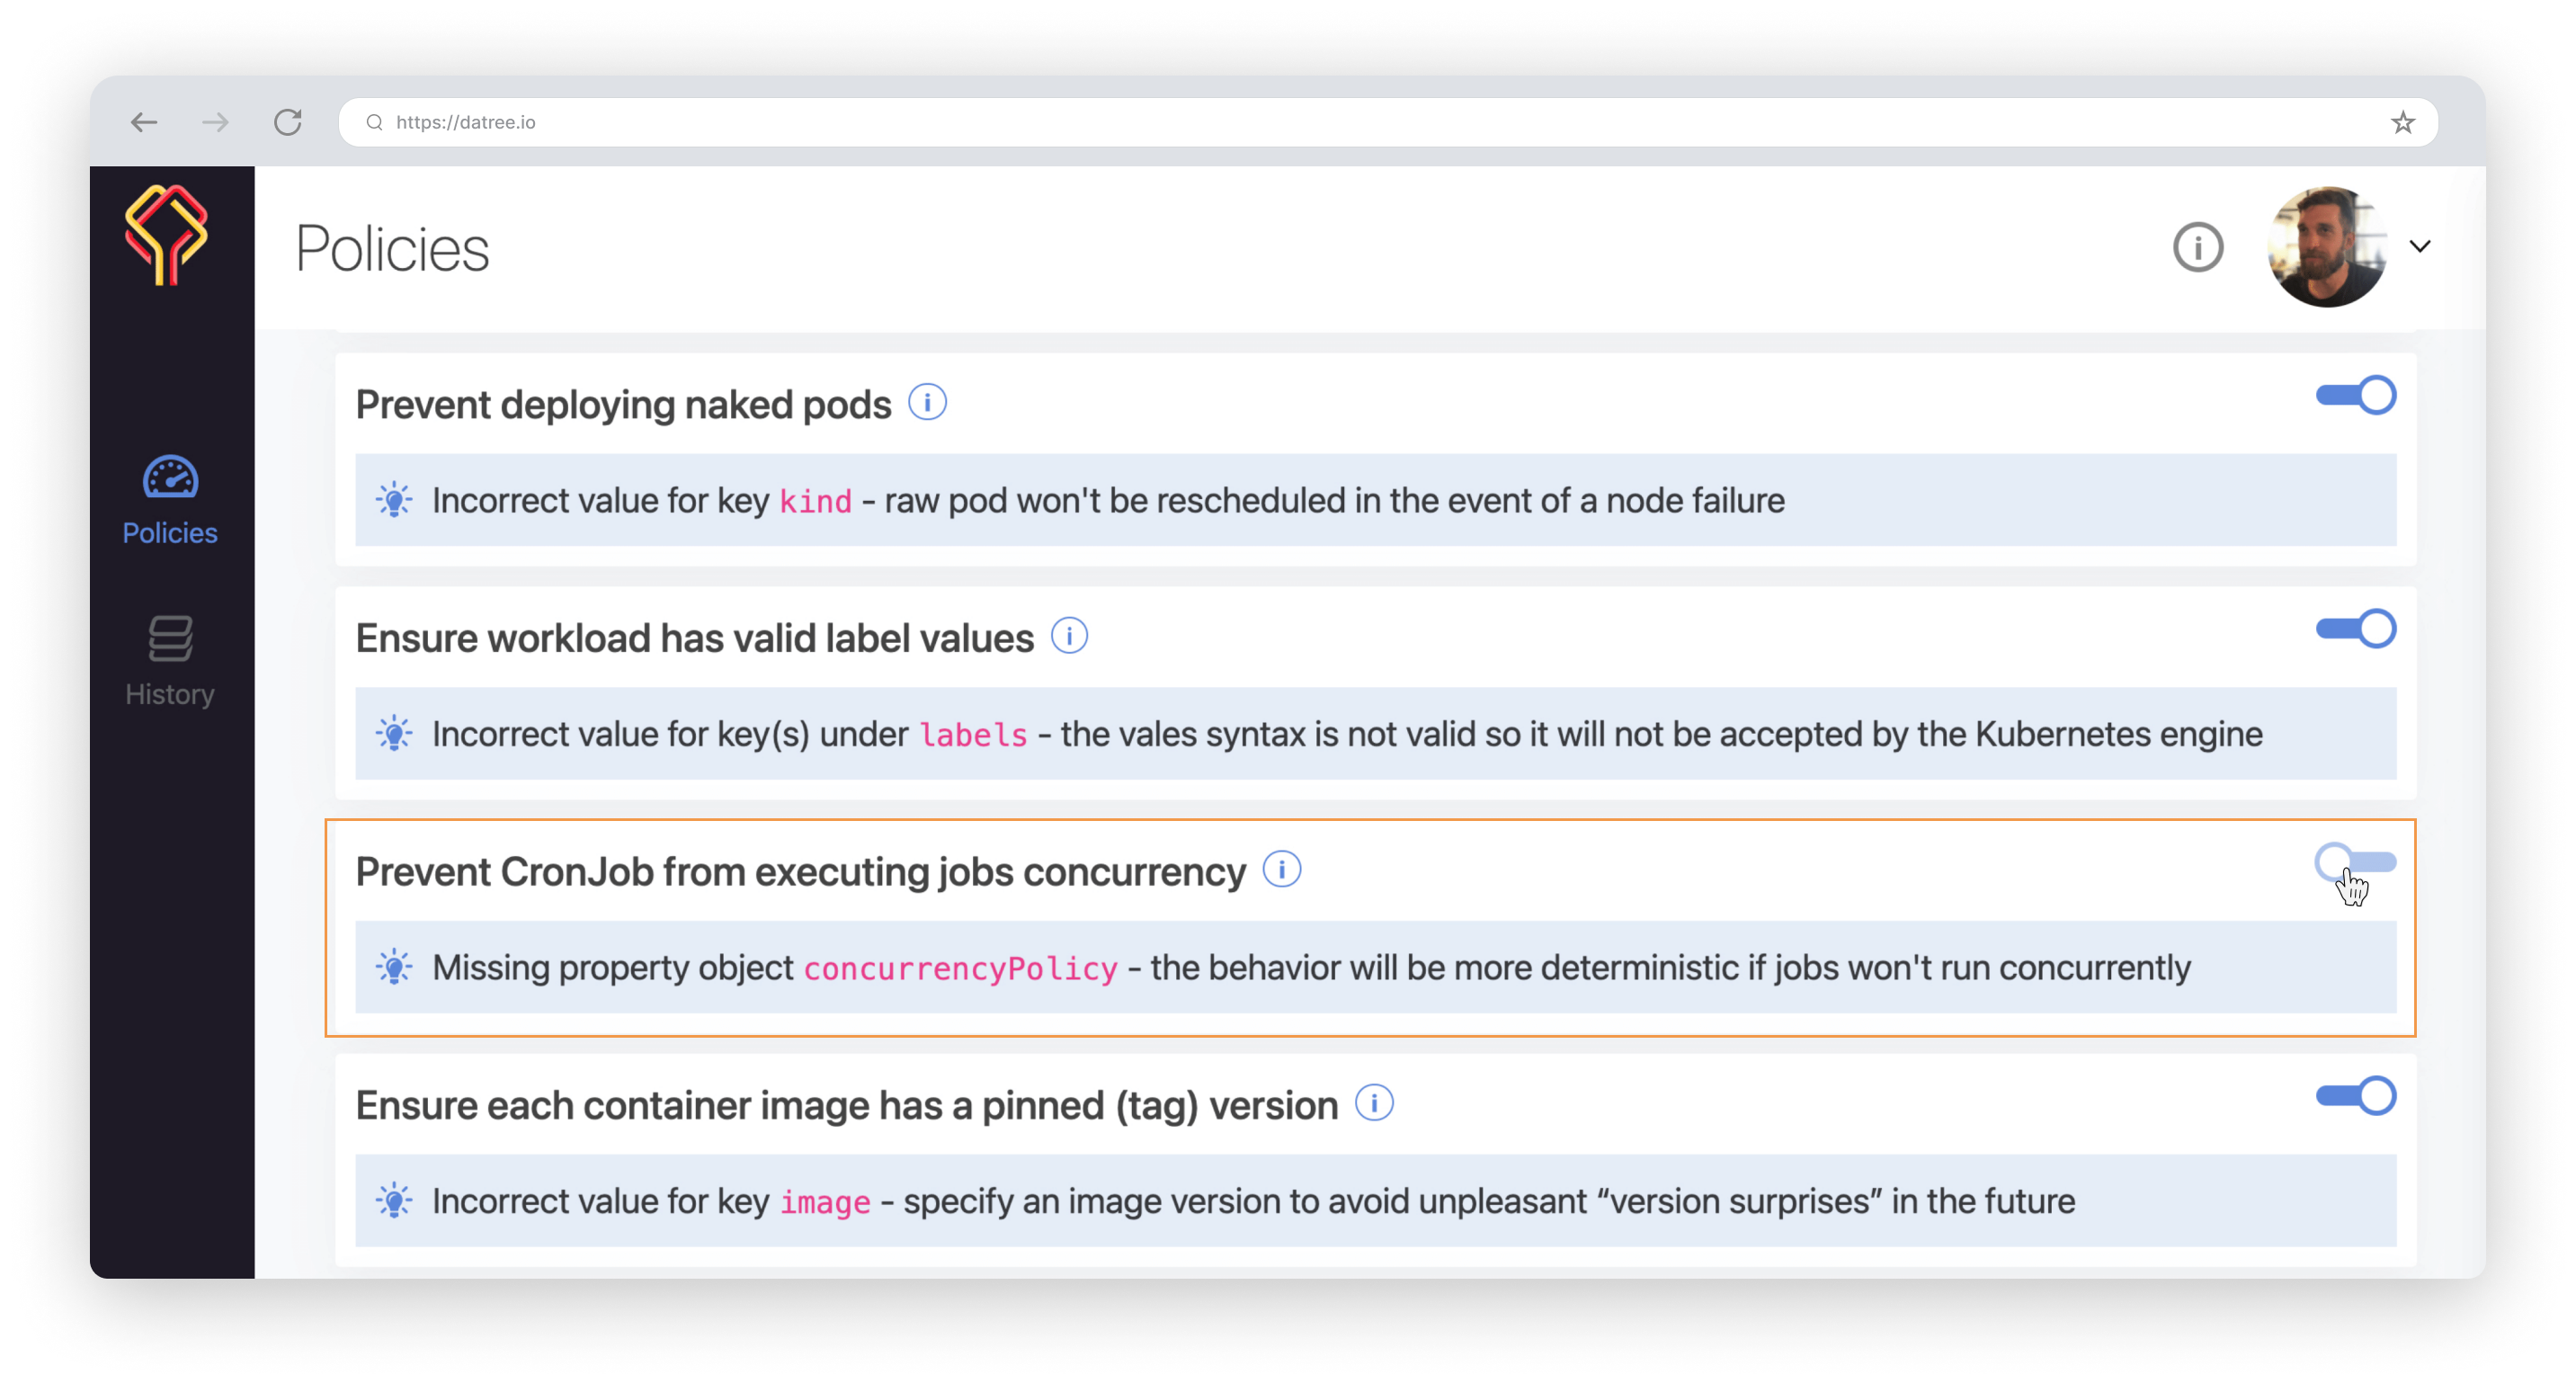This screenshot has height=1383, width=2576.
Task: Click the Policies gauge icon
Action: pyautogui.click(x=170, y=477)
